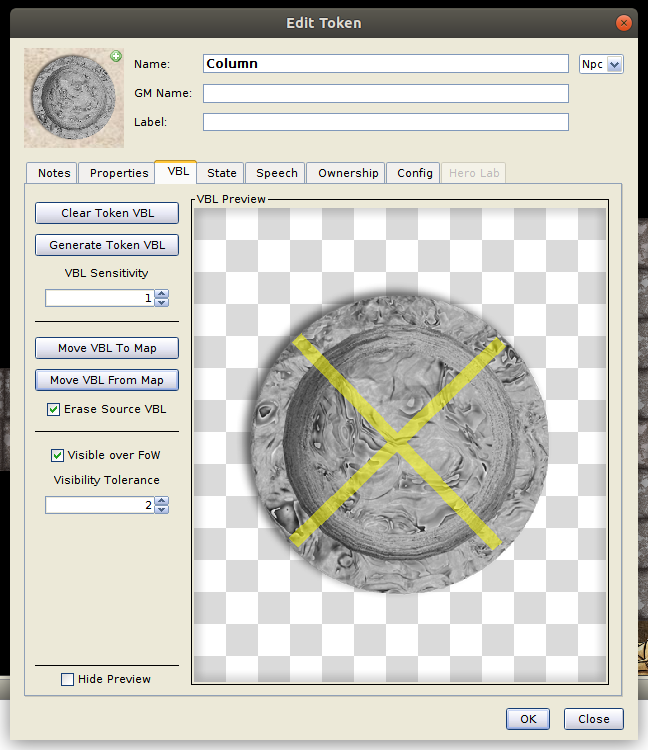
Task: Open the Speech tab
Action: point(276,173)
